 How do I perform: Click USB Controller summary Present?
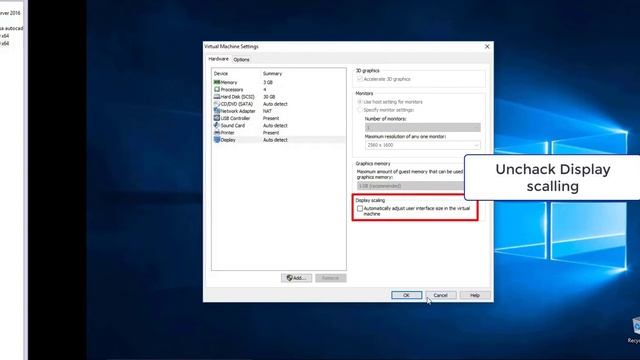271,118
